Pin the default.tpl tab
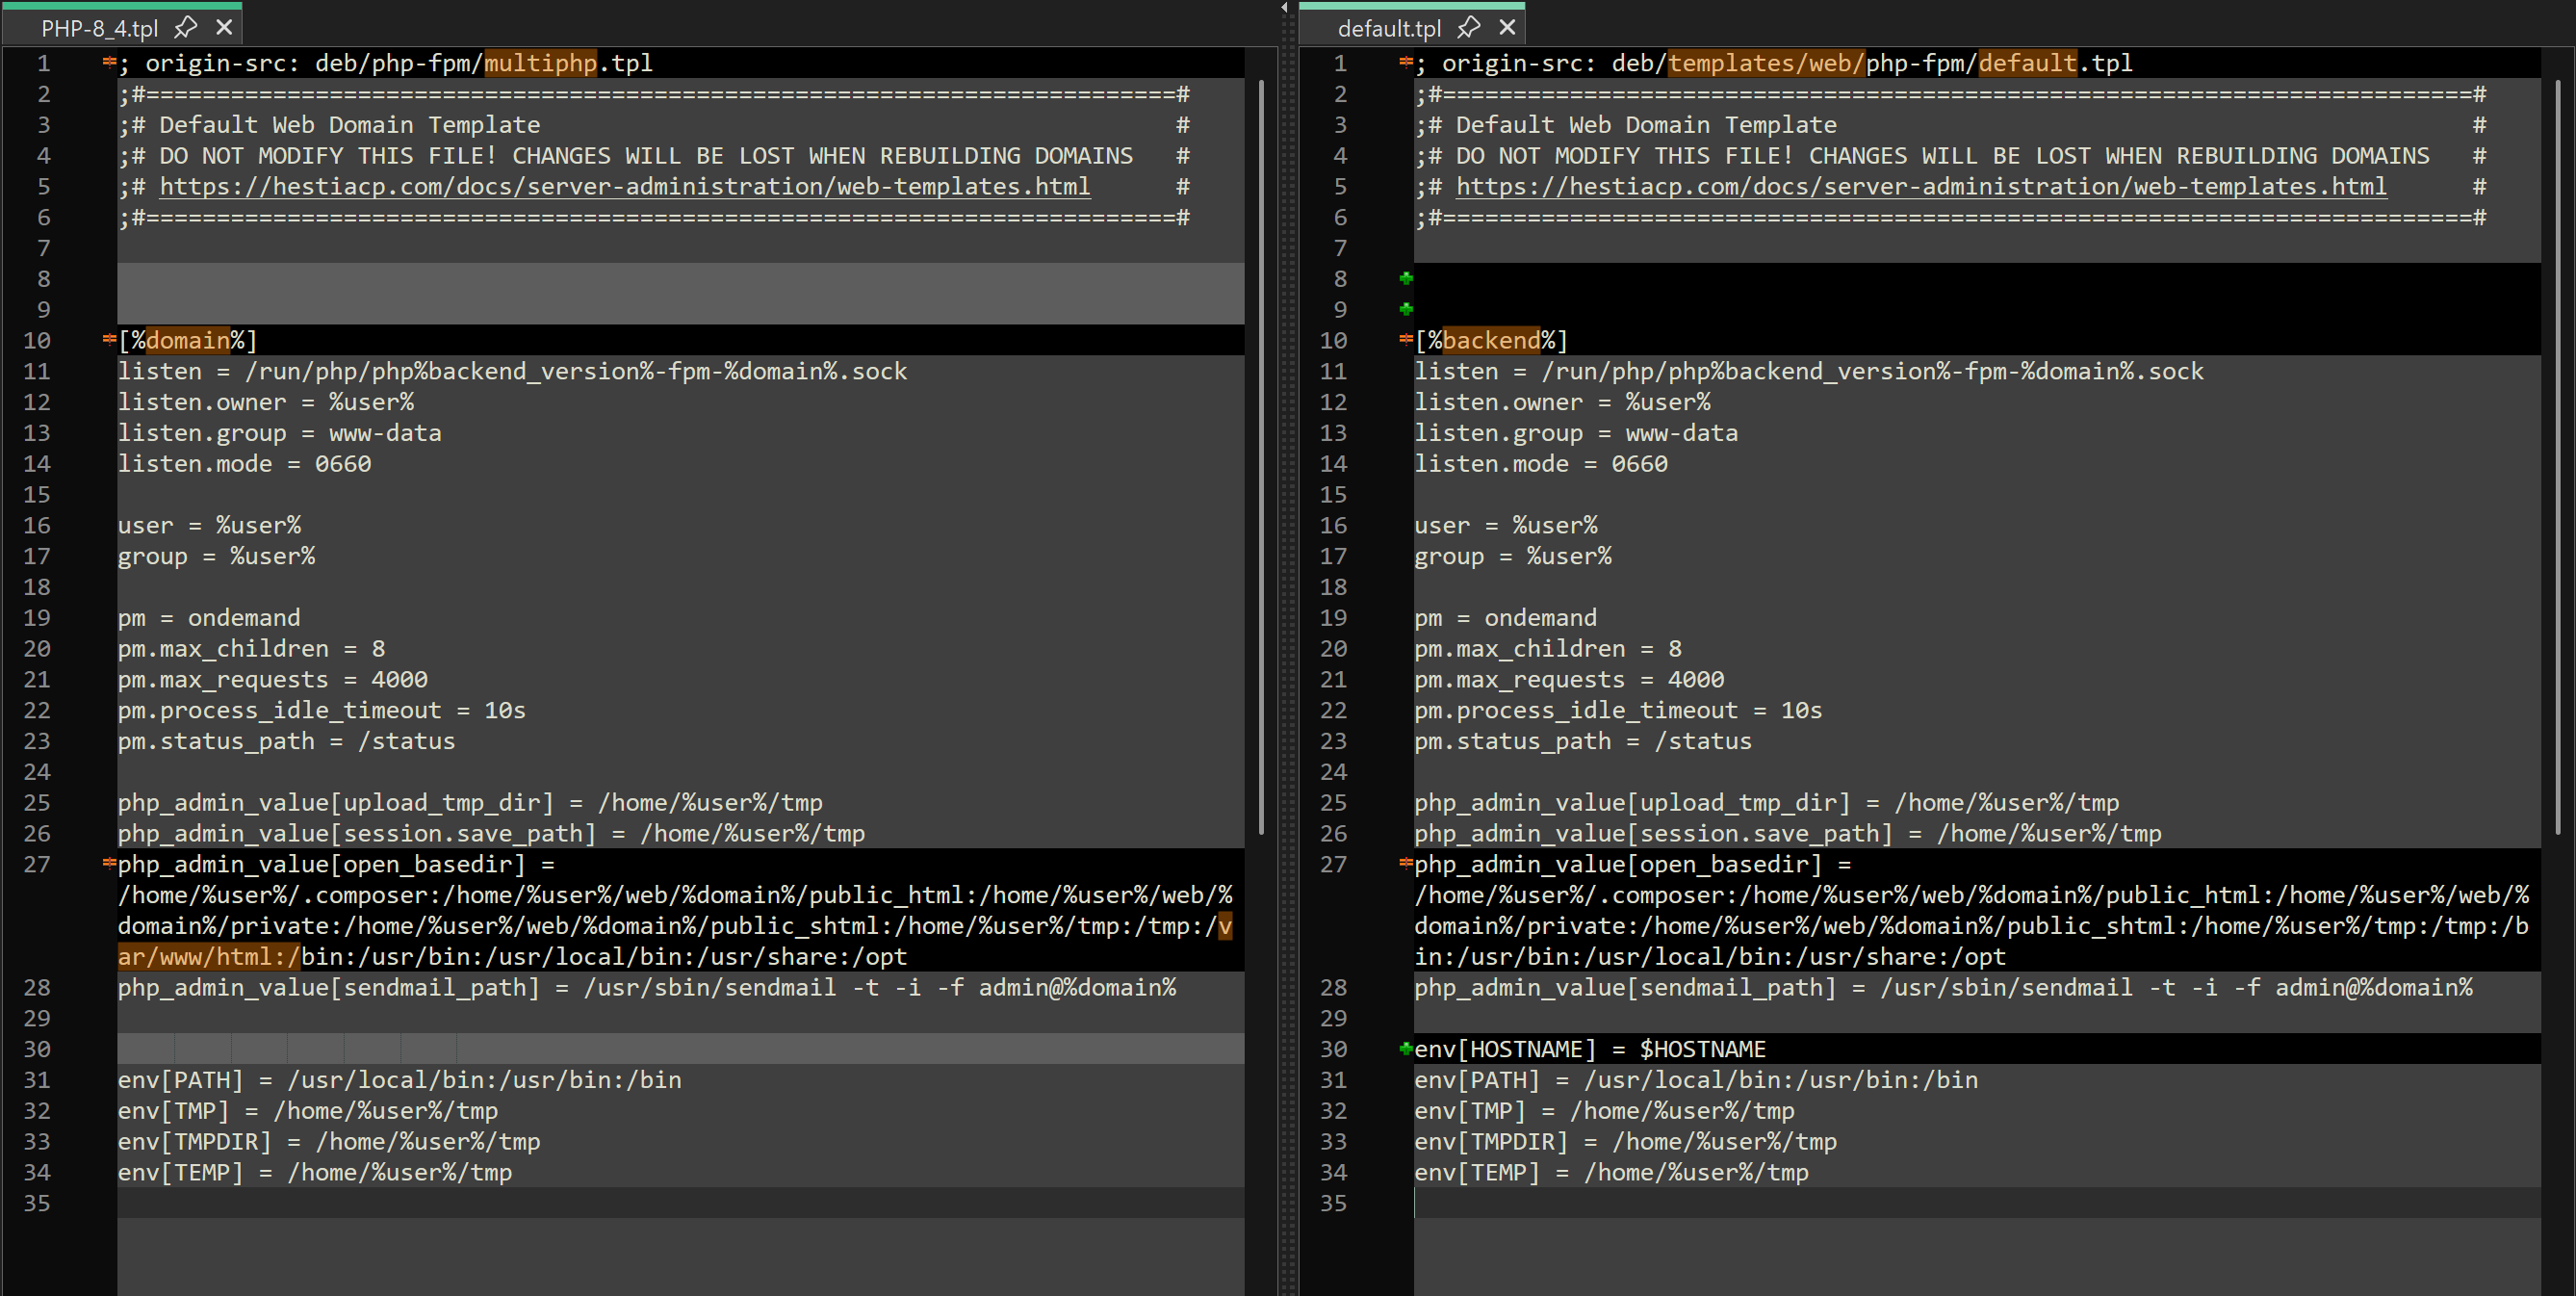2576x1296 pixels. click(x=1468, y=28)
